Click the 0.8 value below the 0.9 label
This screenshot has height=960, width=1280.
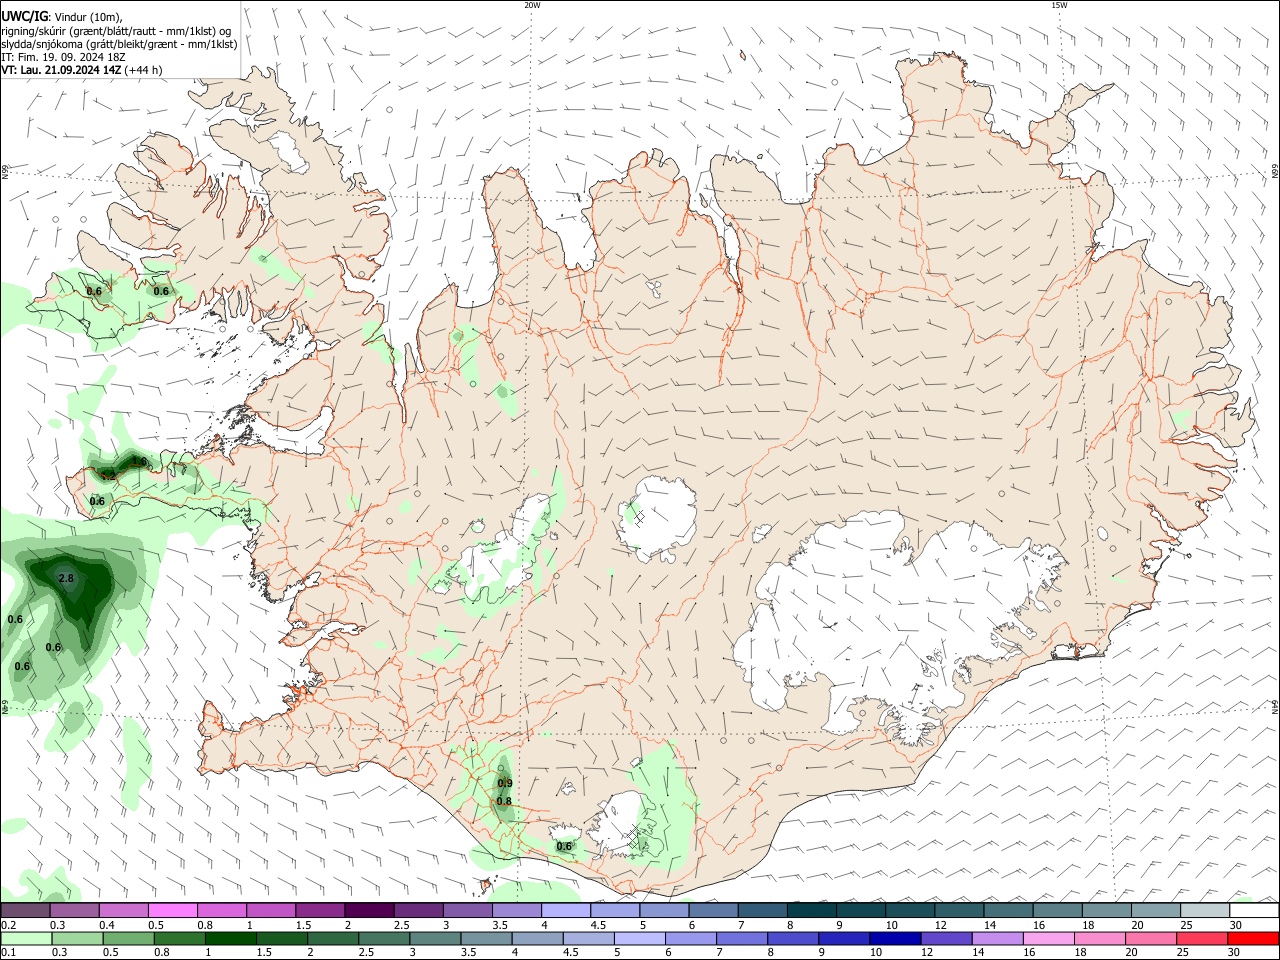click(504, 801)
